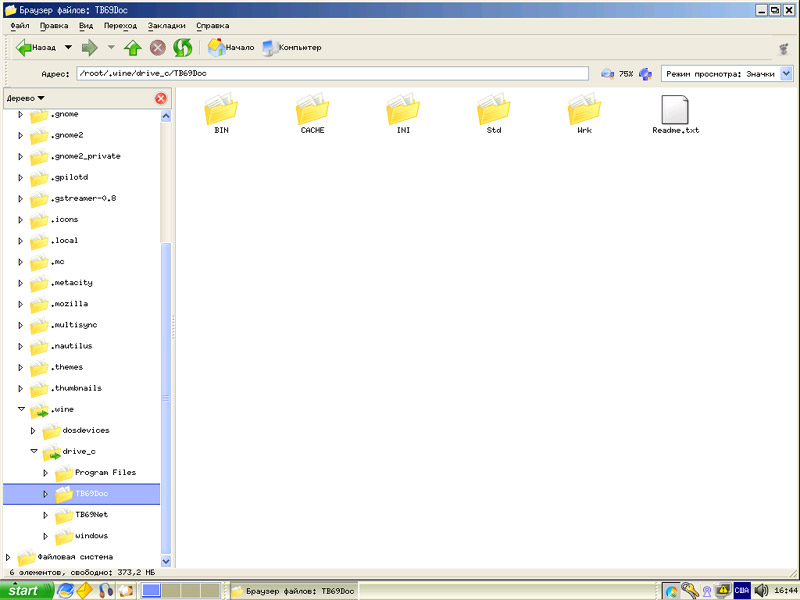The width and height of the screenshot is (800, 600).
Task: Open the Вид menu
Action: (86, 26)
